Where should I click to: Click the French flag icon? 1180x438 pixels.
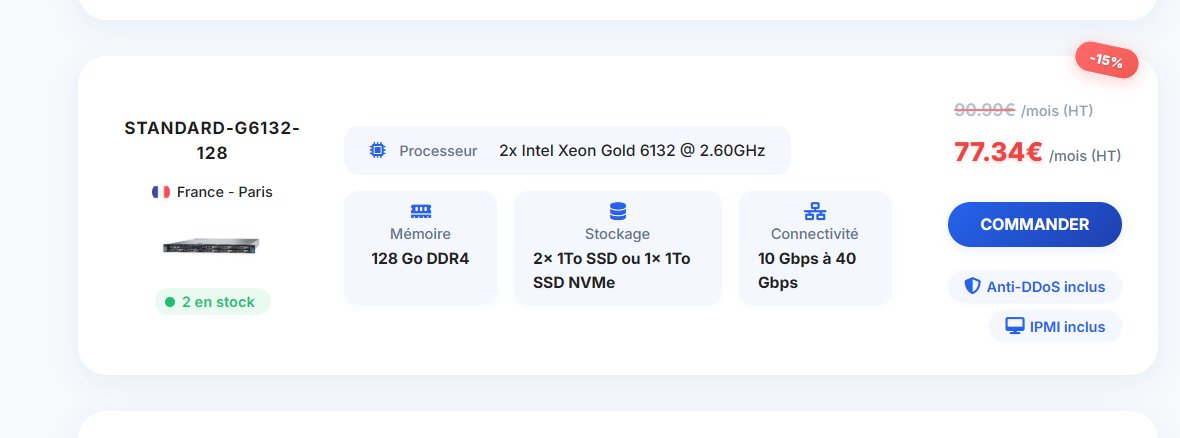(x=161, y=192)
